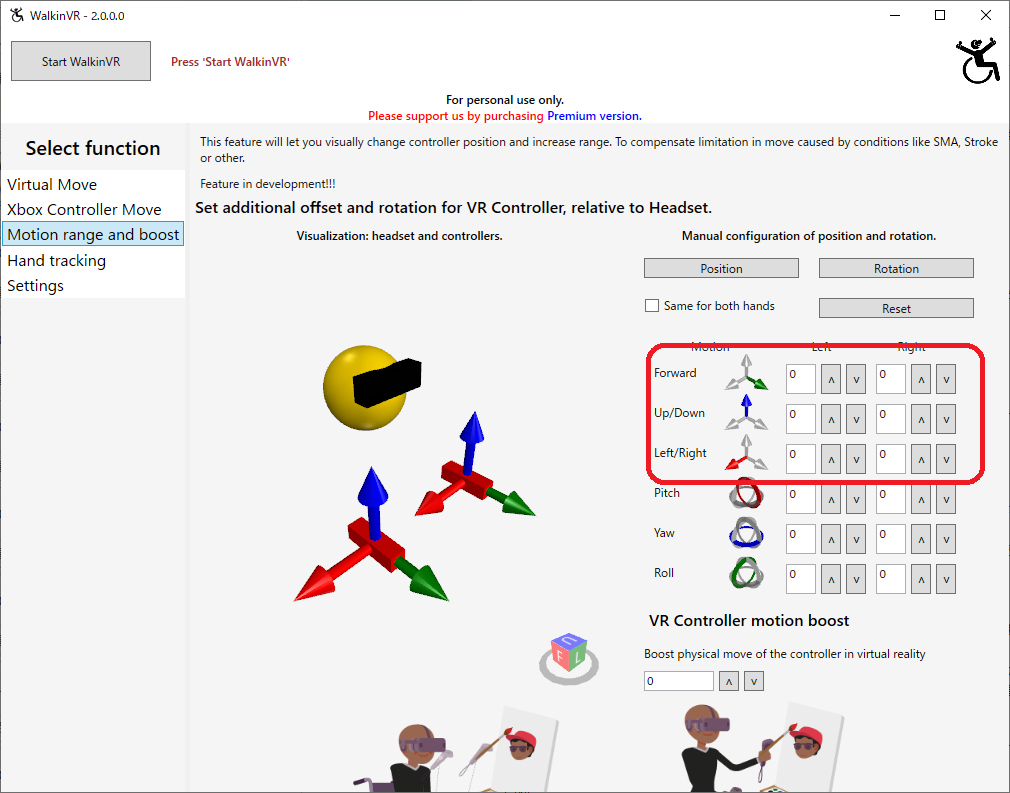Click the Roll Left value field

(801, 579)
